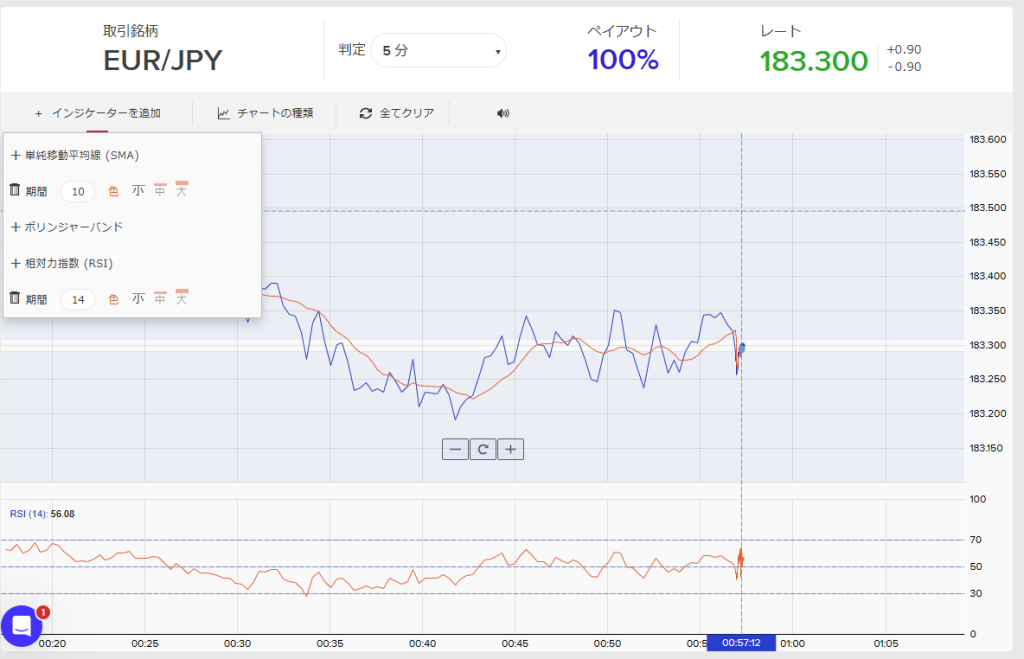Open the チャートの種類 chart type menu

click(x=265, y=113)
